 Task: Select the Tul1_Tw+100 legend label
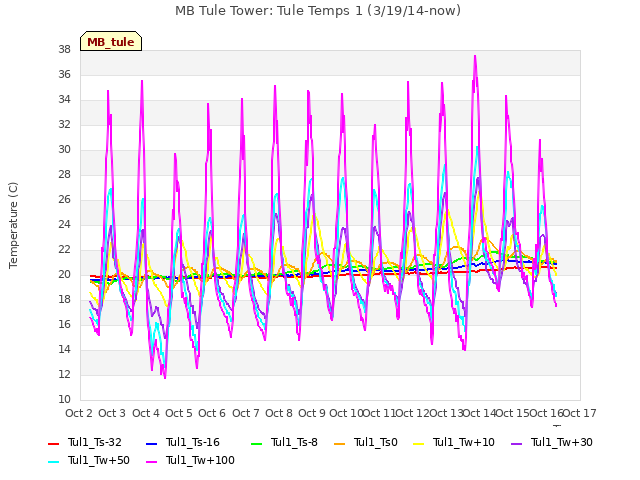click(200, 460)
